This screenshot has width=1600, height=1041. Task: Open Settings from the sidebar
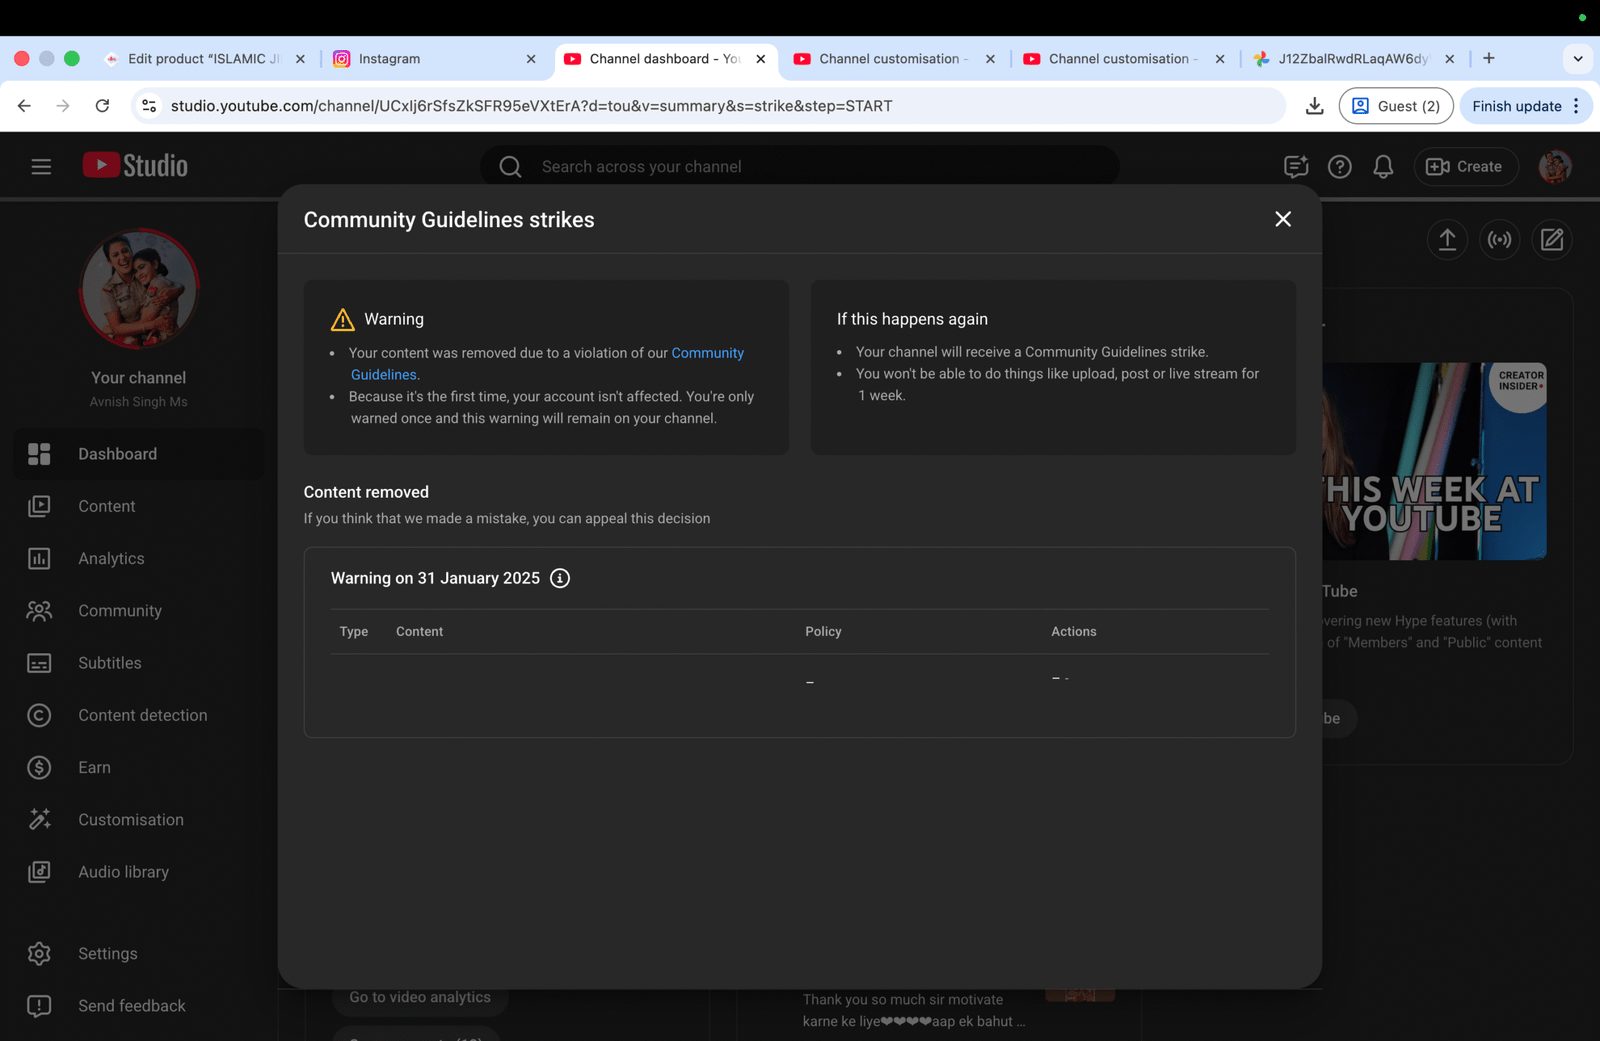(x=108, y=954)
